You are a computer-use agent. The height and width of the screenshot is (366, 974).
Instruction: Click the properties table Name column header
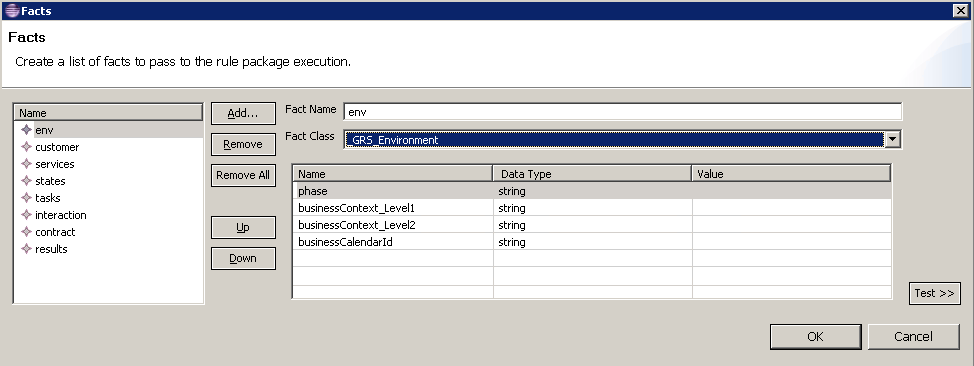(x=393, y=174)
